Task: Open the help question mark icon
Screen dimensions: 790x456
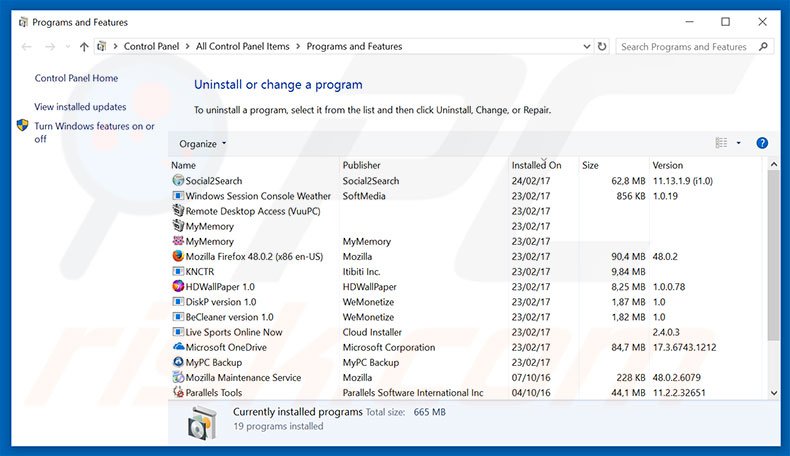Action: coord(762,143)
